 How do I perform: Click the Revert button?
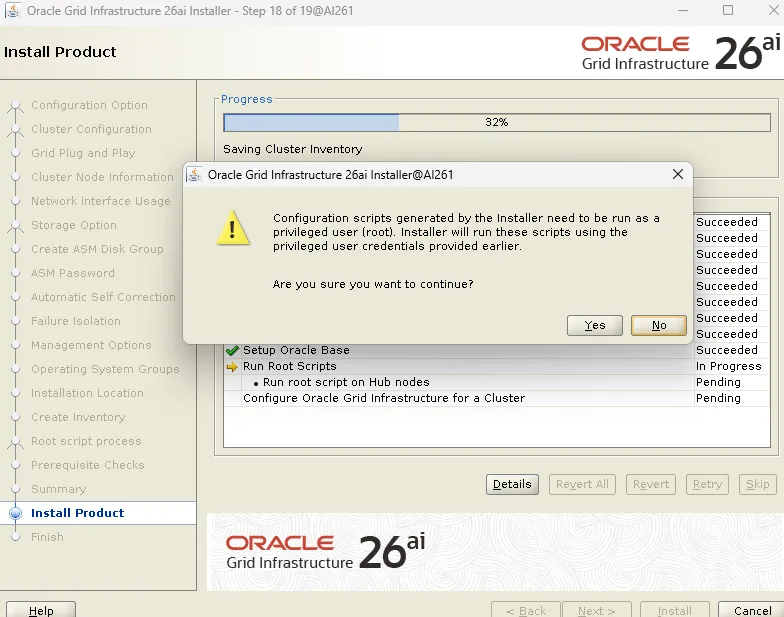pyautogui.click(x=650, y=484)
